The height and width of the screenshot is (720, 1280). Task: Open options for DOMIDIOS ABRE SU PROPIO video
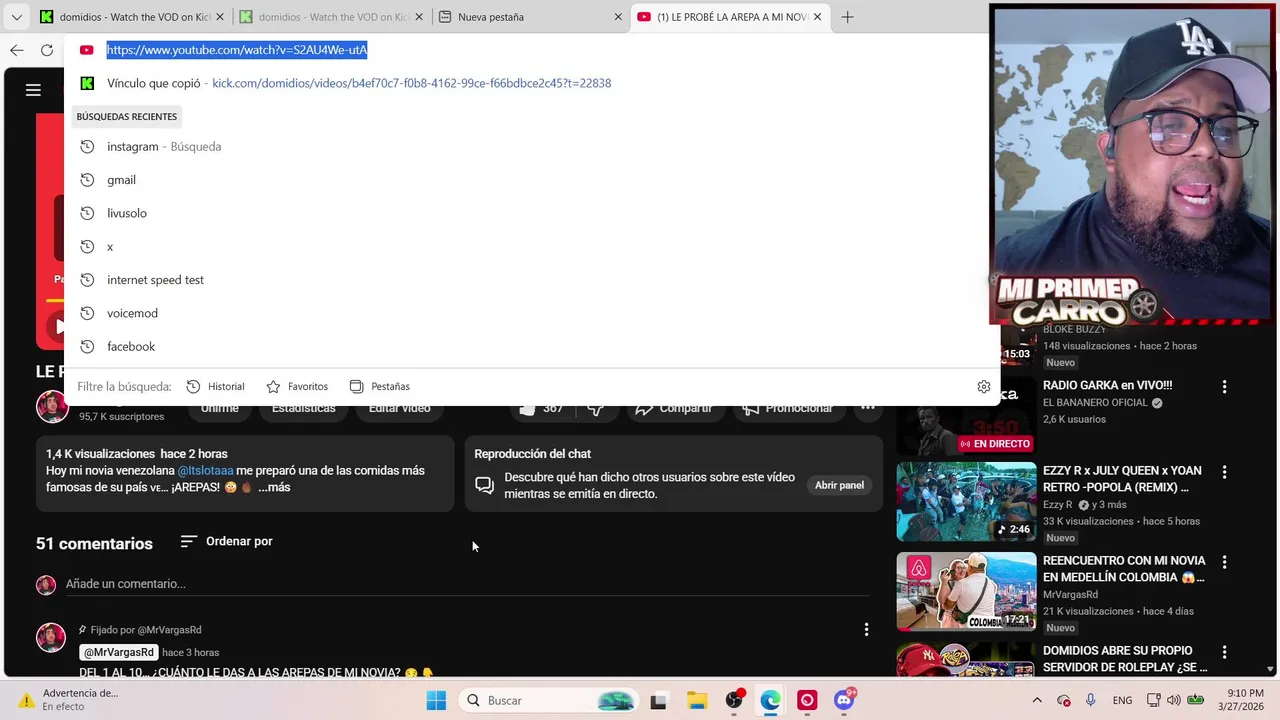1224,652
